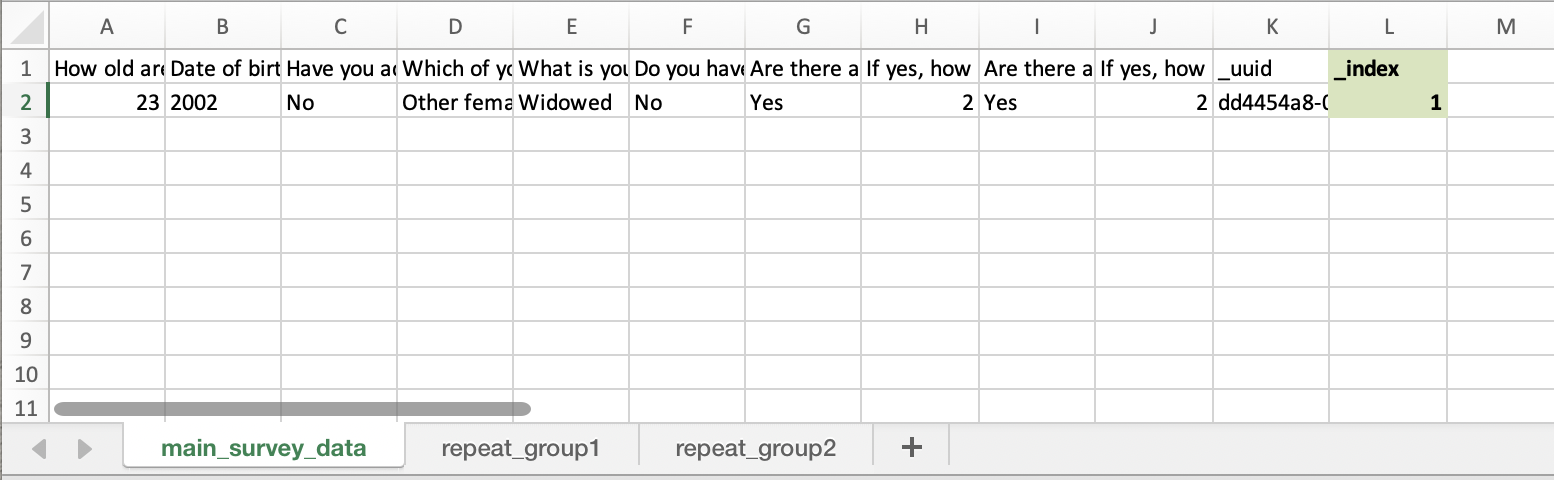Click the cell starting with dd4454a8
This screenshot has height=480, width=1554.
pos(1270,102)
